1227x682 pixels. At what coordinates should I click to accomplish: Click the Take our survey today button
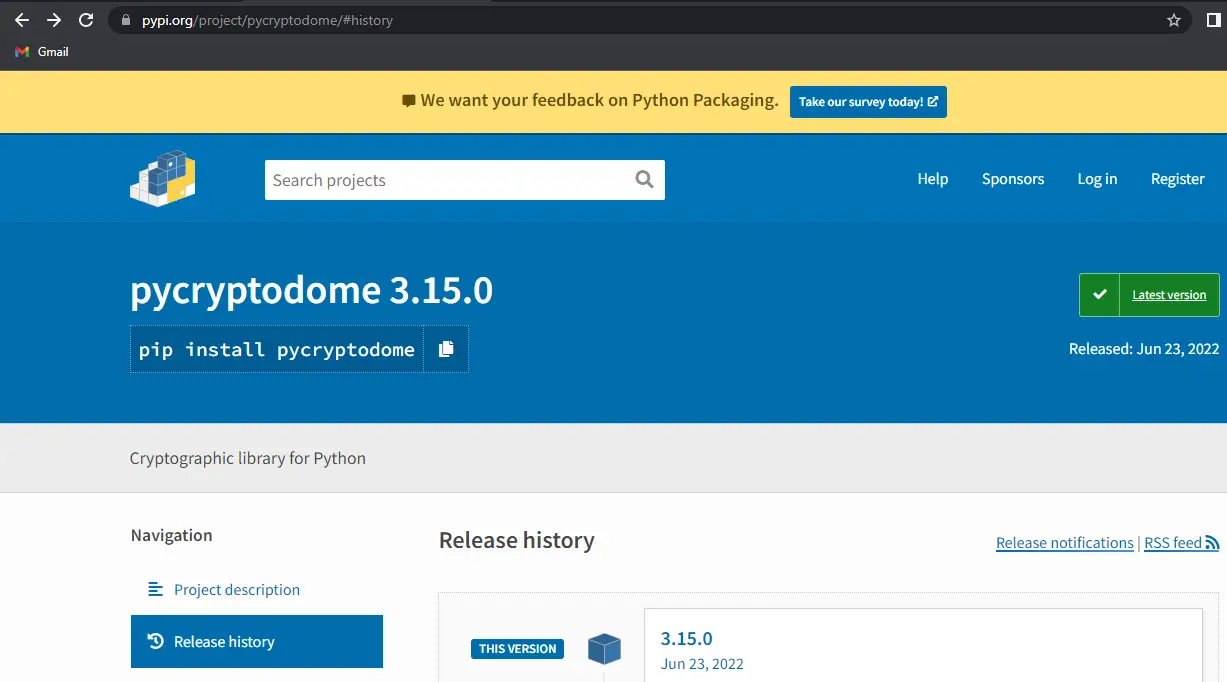point(868,102)
